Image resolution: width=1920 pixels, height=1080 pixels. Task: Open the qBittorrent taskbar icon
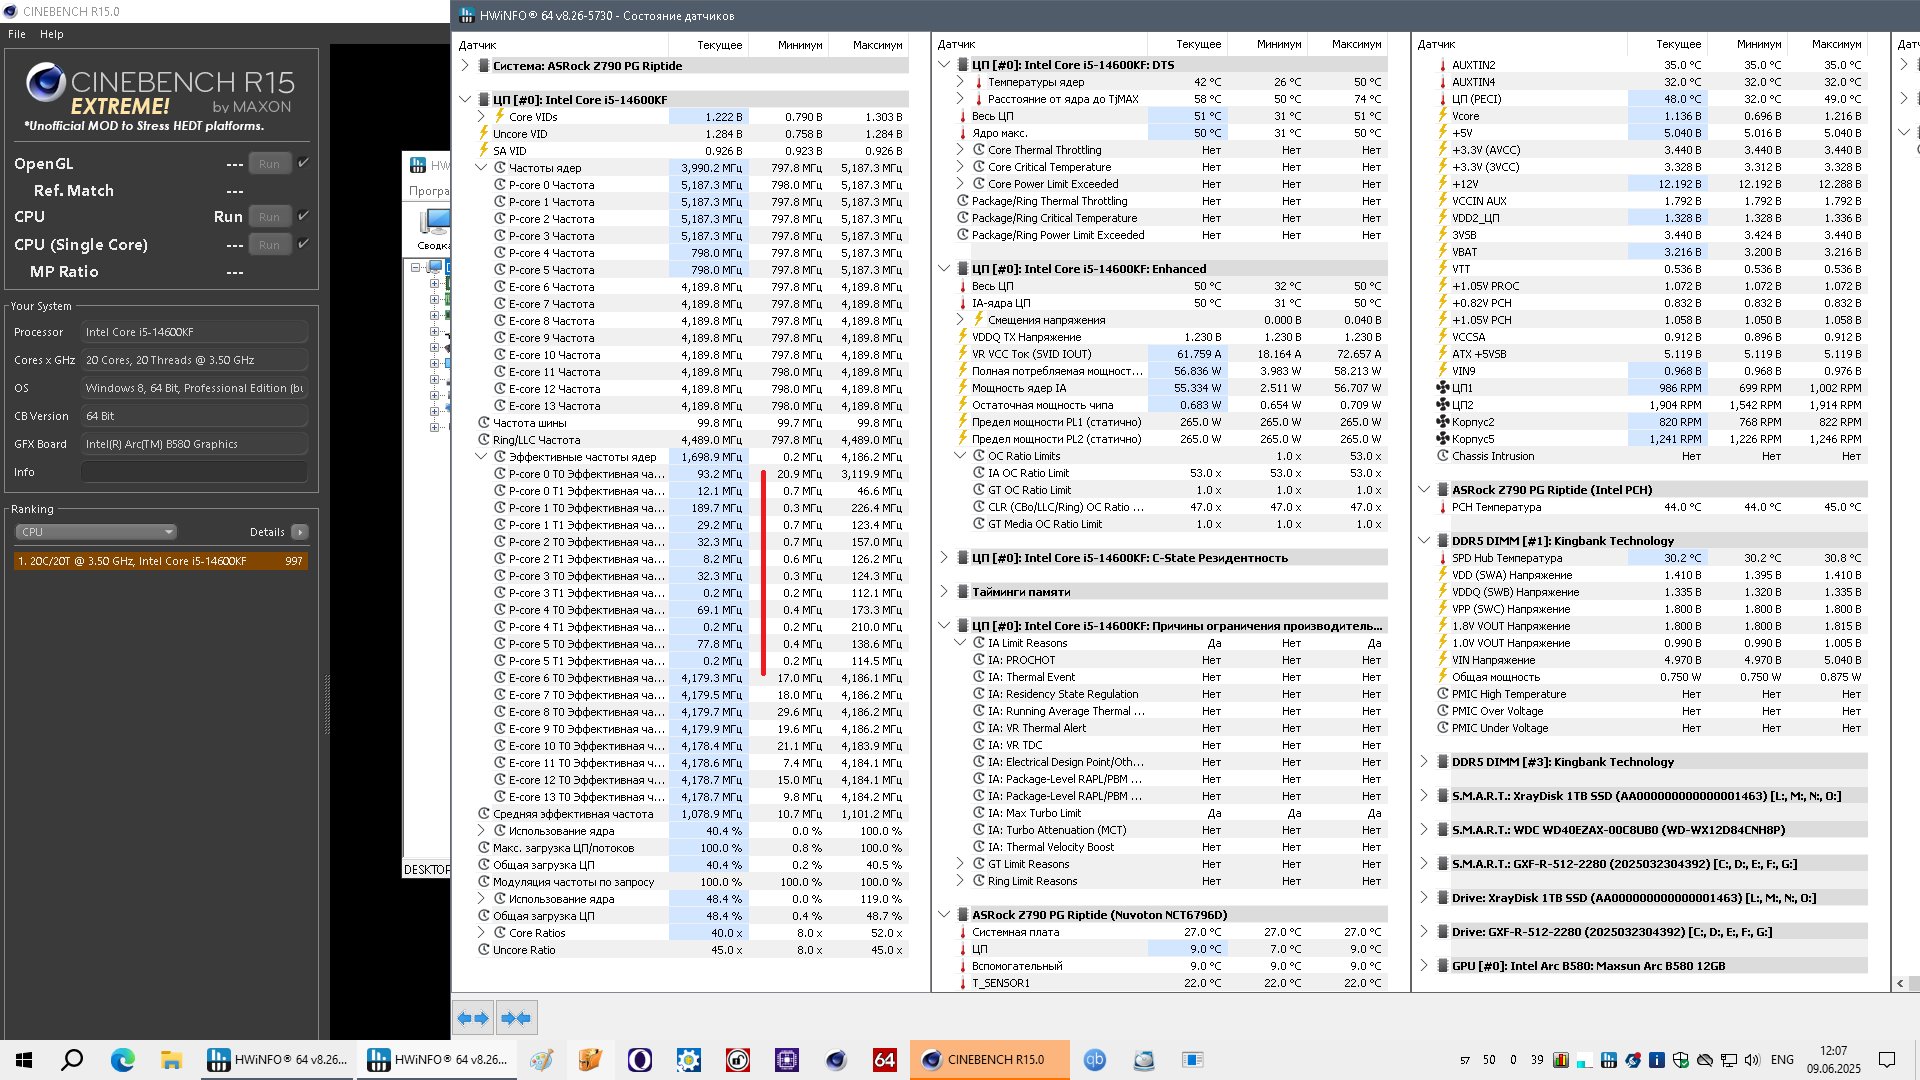pyautogui.click(x=1095, y=1060)
